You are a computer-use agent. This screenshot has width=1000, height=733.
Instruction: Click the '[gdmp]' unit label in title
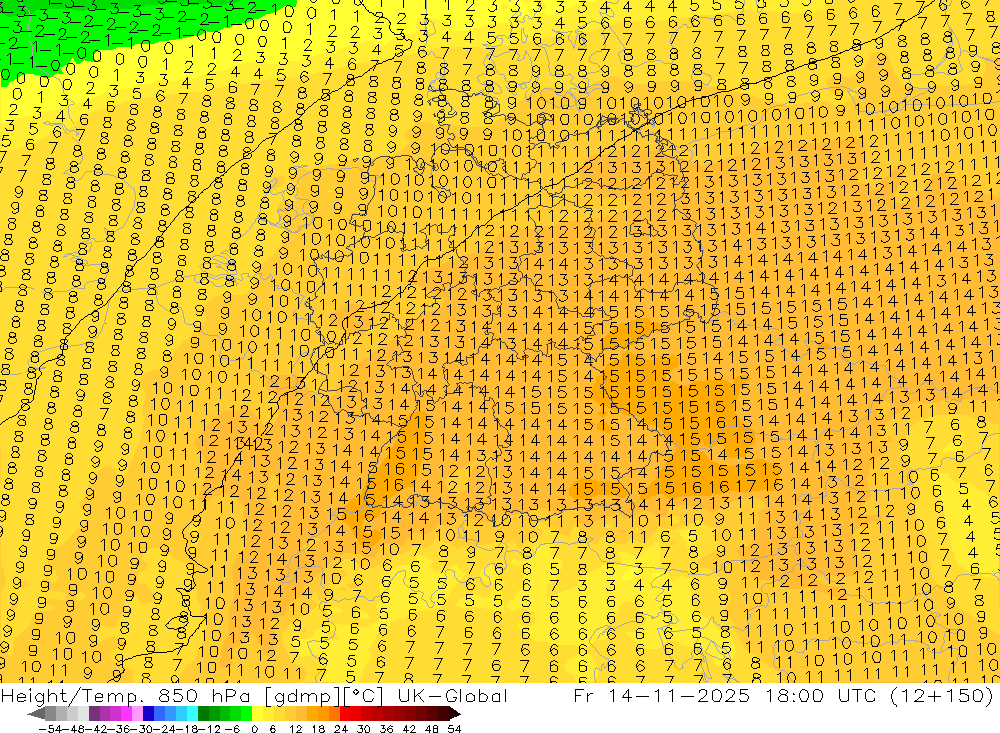pyautogui.click(x=302, y=696)
